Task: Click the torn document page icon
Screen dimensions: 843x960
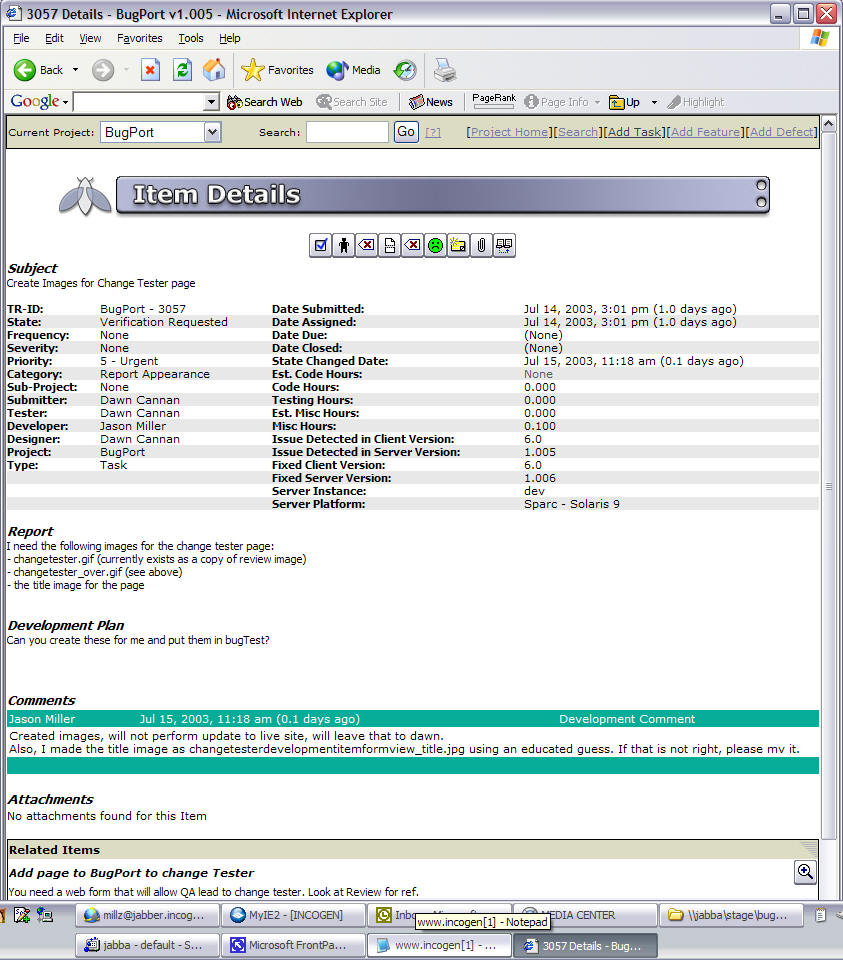Action: (389, 246)
